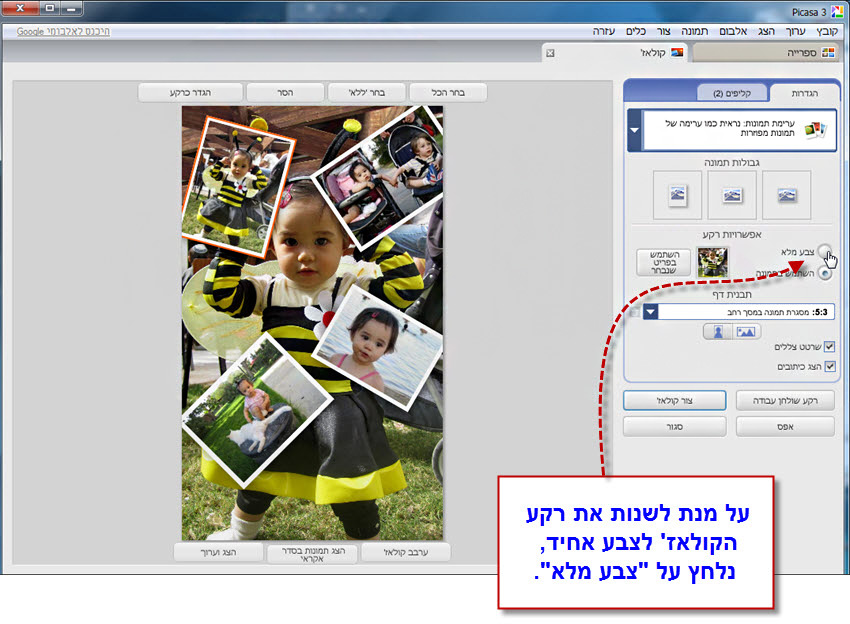Viewport: 850px width, 624px height.
Task: Open the 'אלבום' menu
Action: pyautogui.click(x=733, y=31)
